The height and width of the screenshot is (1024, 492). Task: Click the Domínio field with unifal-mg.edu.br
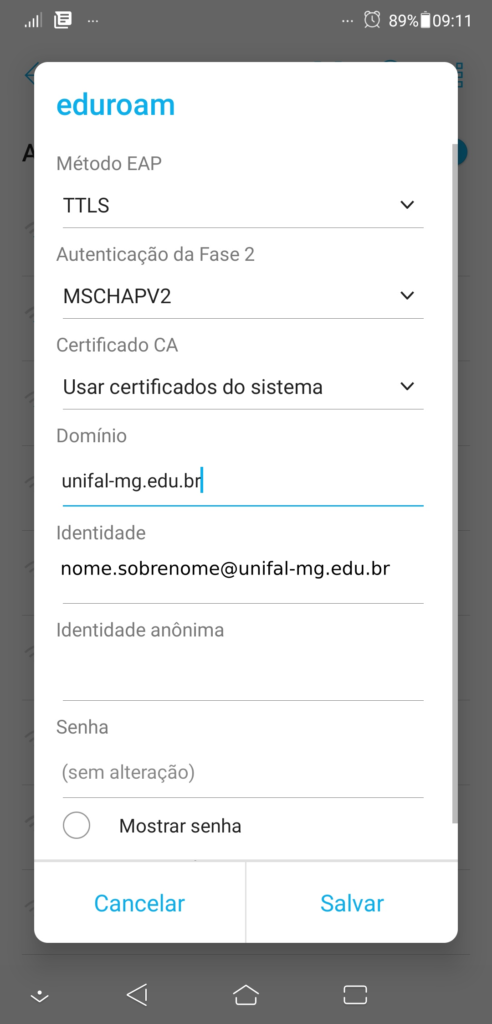click(x=243, y=483)
